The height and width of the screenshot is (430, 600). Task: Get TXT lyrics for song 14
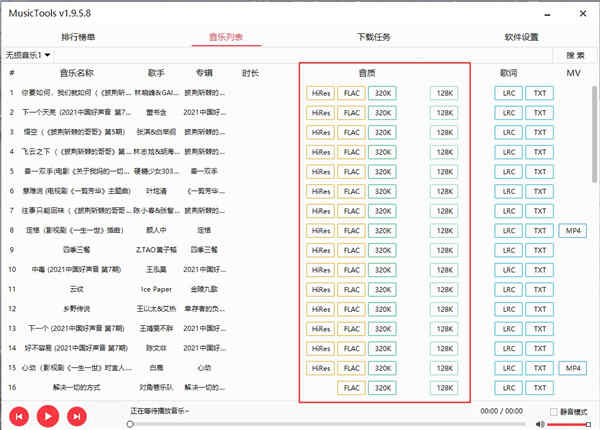point(540,349)
